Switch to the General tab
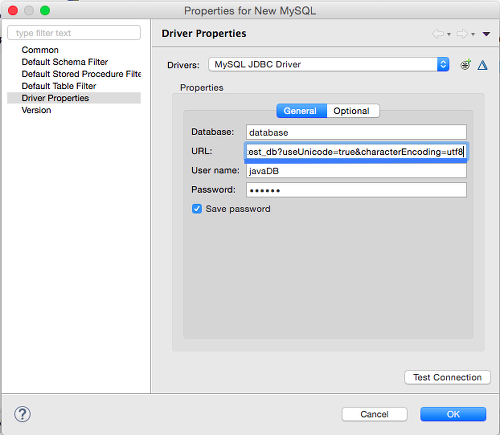This screenshot has height=435, width=500. [x=302, y=111]
